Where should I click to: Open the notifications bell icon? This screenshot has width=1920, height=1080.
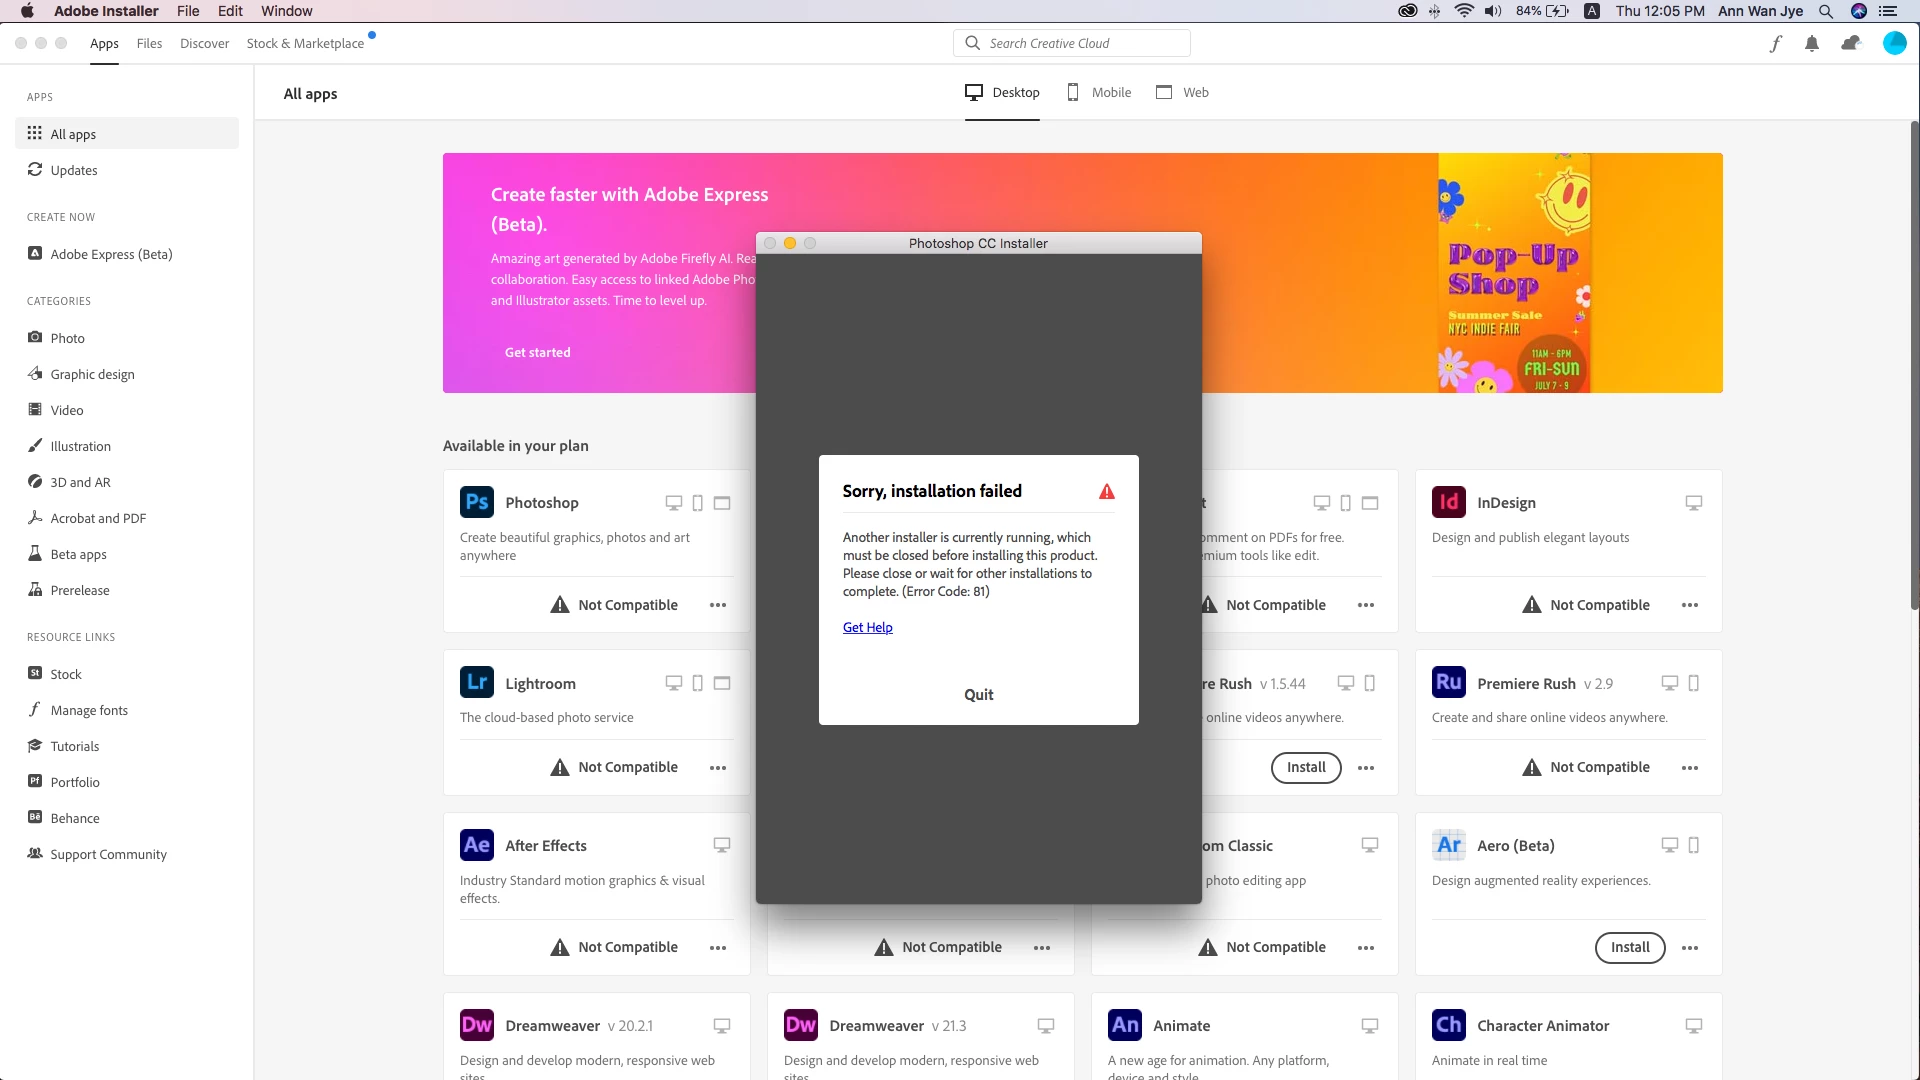point(1812,43)
